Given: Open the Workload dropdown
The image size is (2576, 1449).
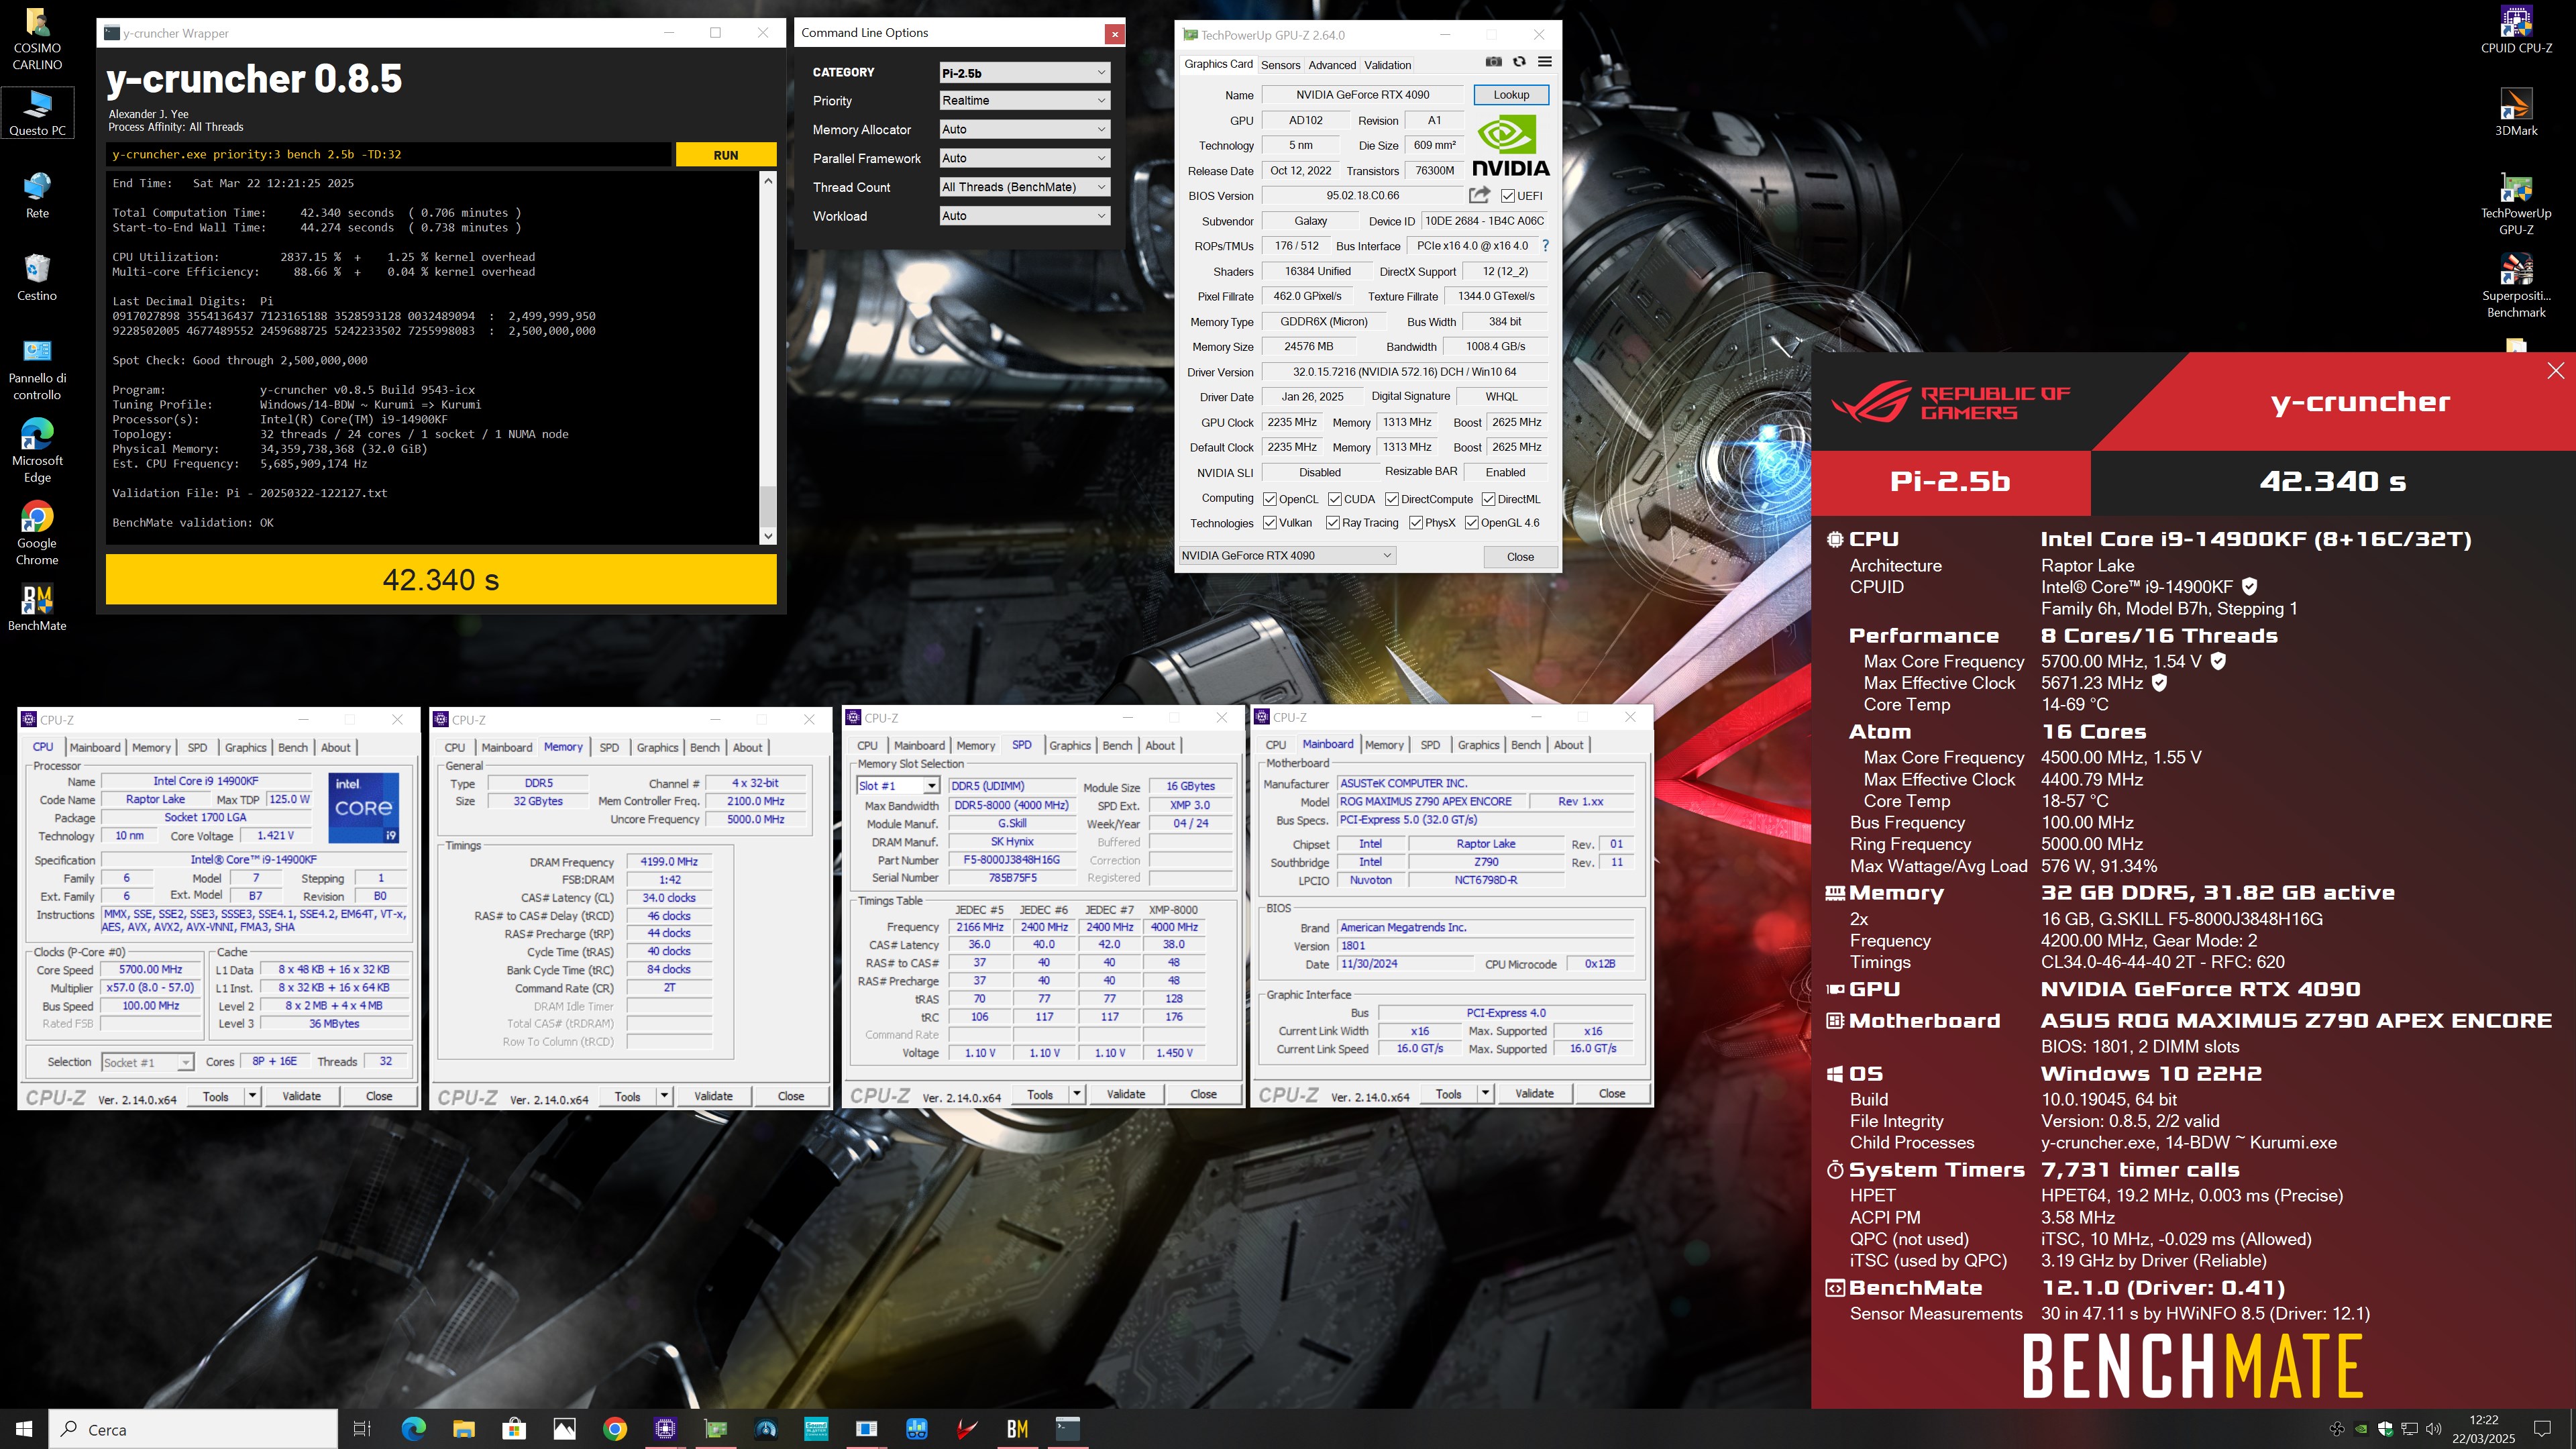Looking at the screenshot, I should pyautogui.click(x=1024, y=216).
